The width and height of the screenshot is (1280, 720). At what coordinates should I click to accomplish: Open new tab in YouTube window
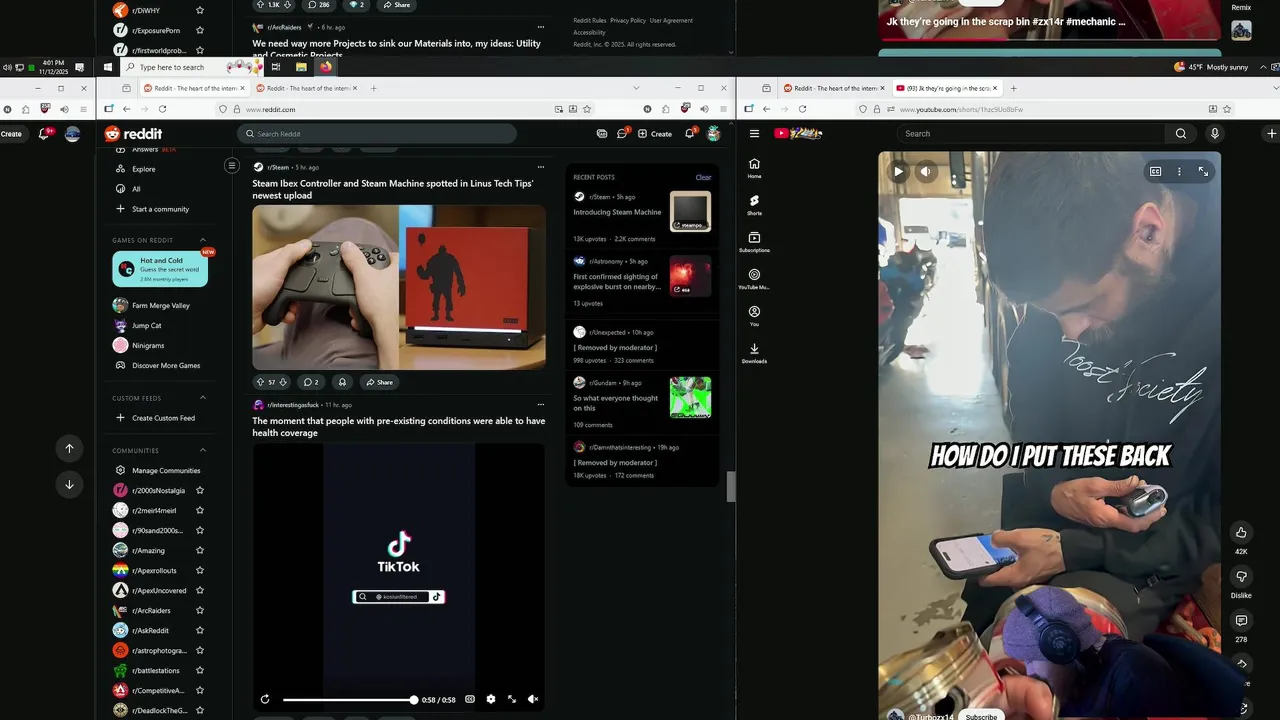[1013, 88]
